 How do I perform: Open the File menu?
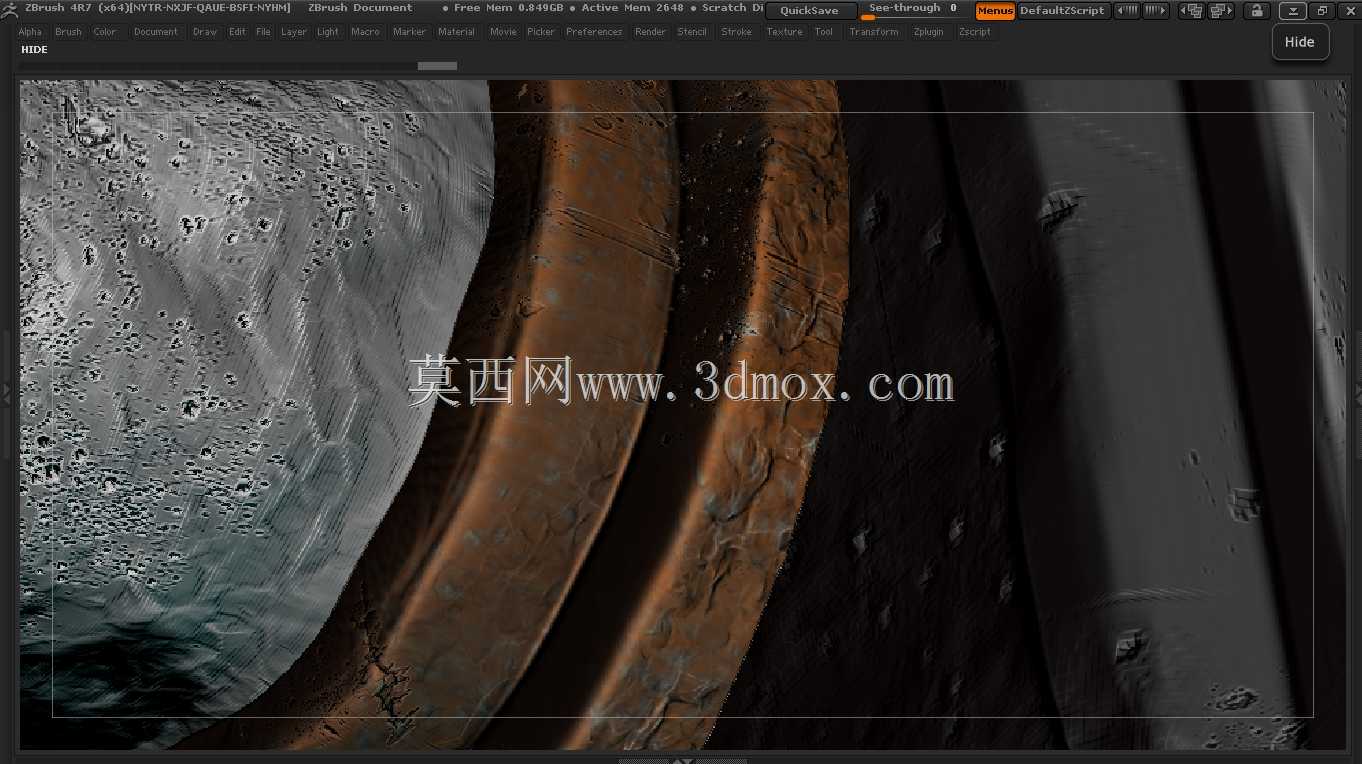(x=263, y=32)
